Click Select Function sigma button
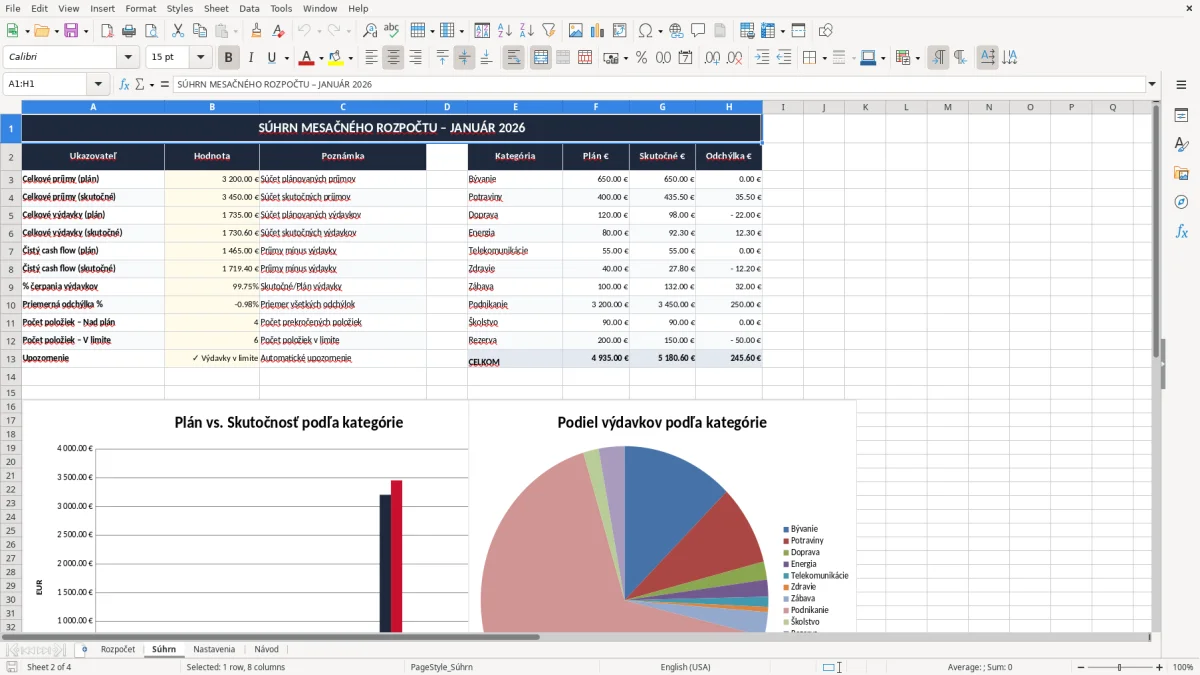The image size is (1200, 675). point(140,84)
